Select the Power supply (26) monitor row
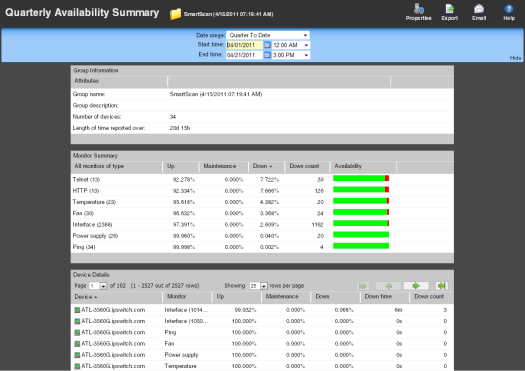 tap(262, 236)
